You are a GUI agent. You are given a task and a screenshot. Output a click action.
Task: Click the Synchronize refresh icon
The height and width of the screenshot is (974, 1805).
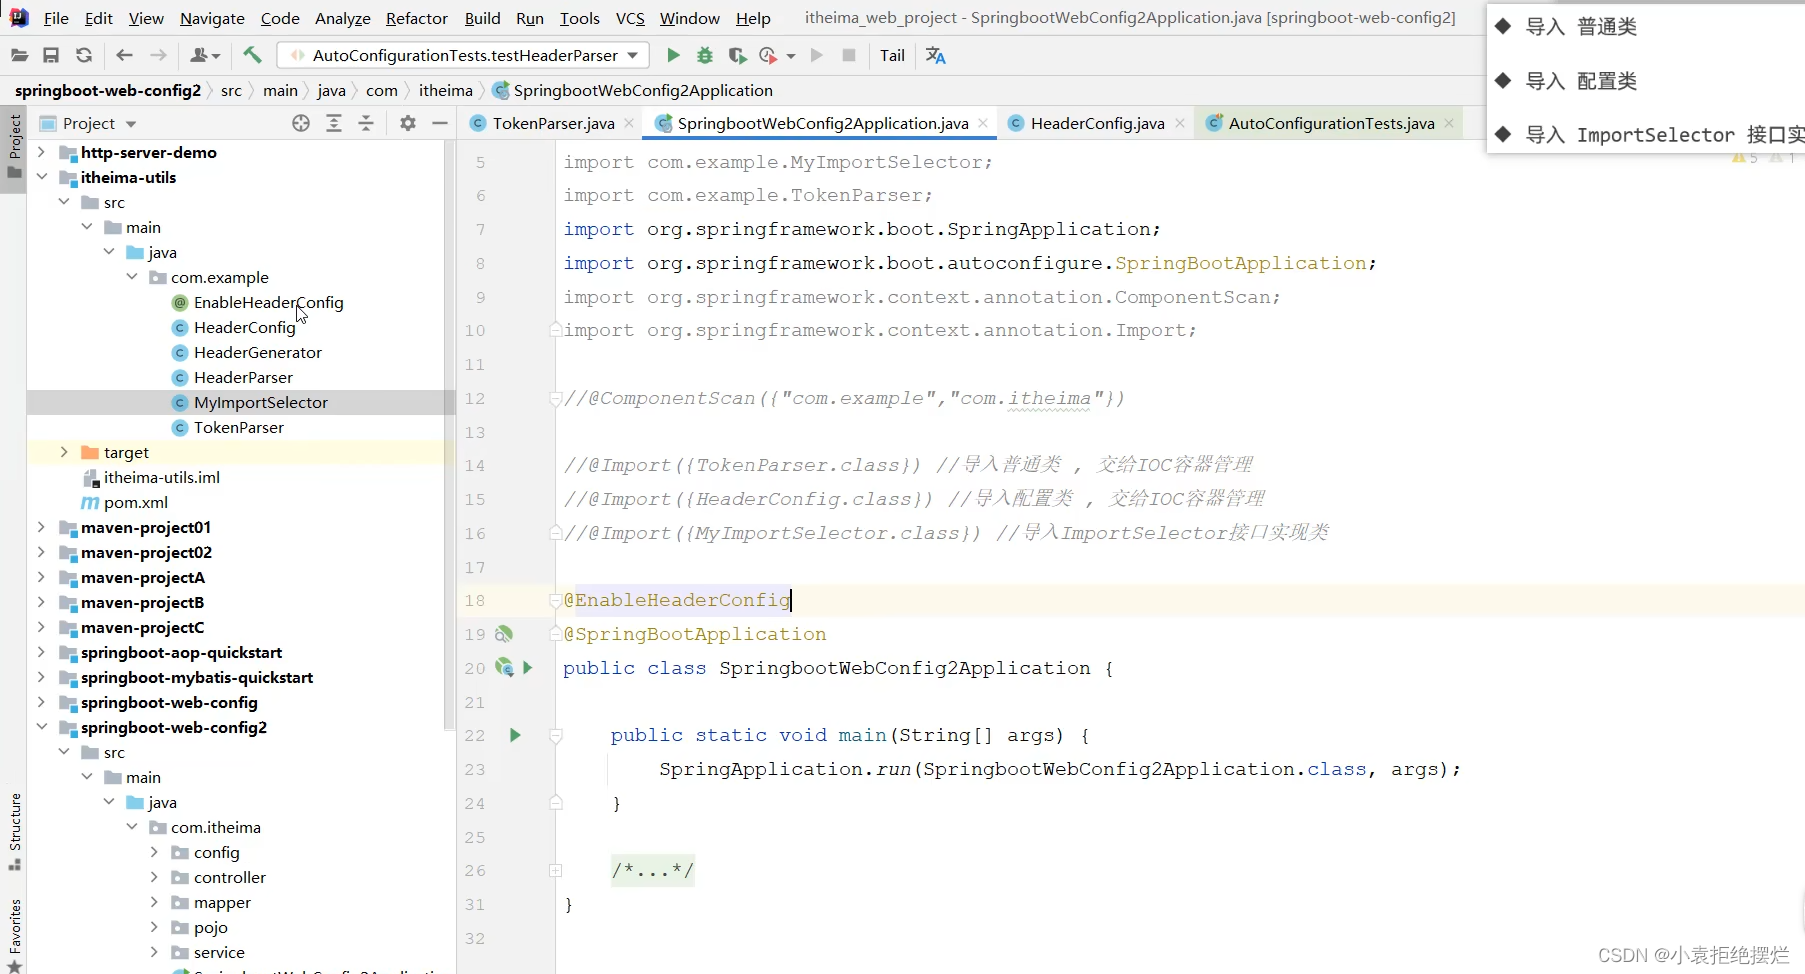[84, 56]
